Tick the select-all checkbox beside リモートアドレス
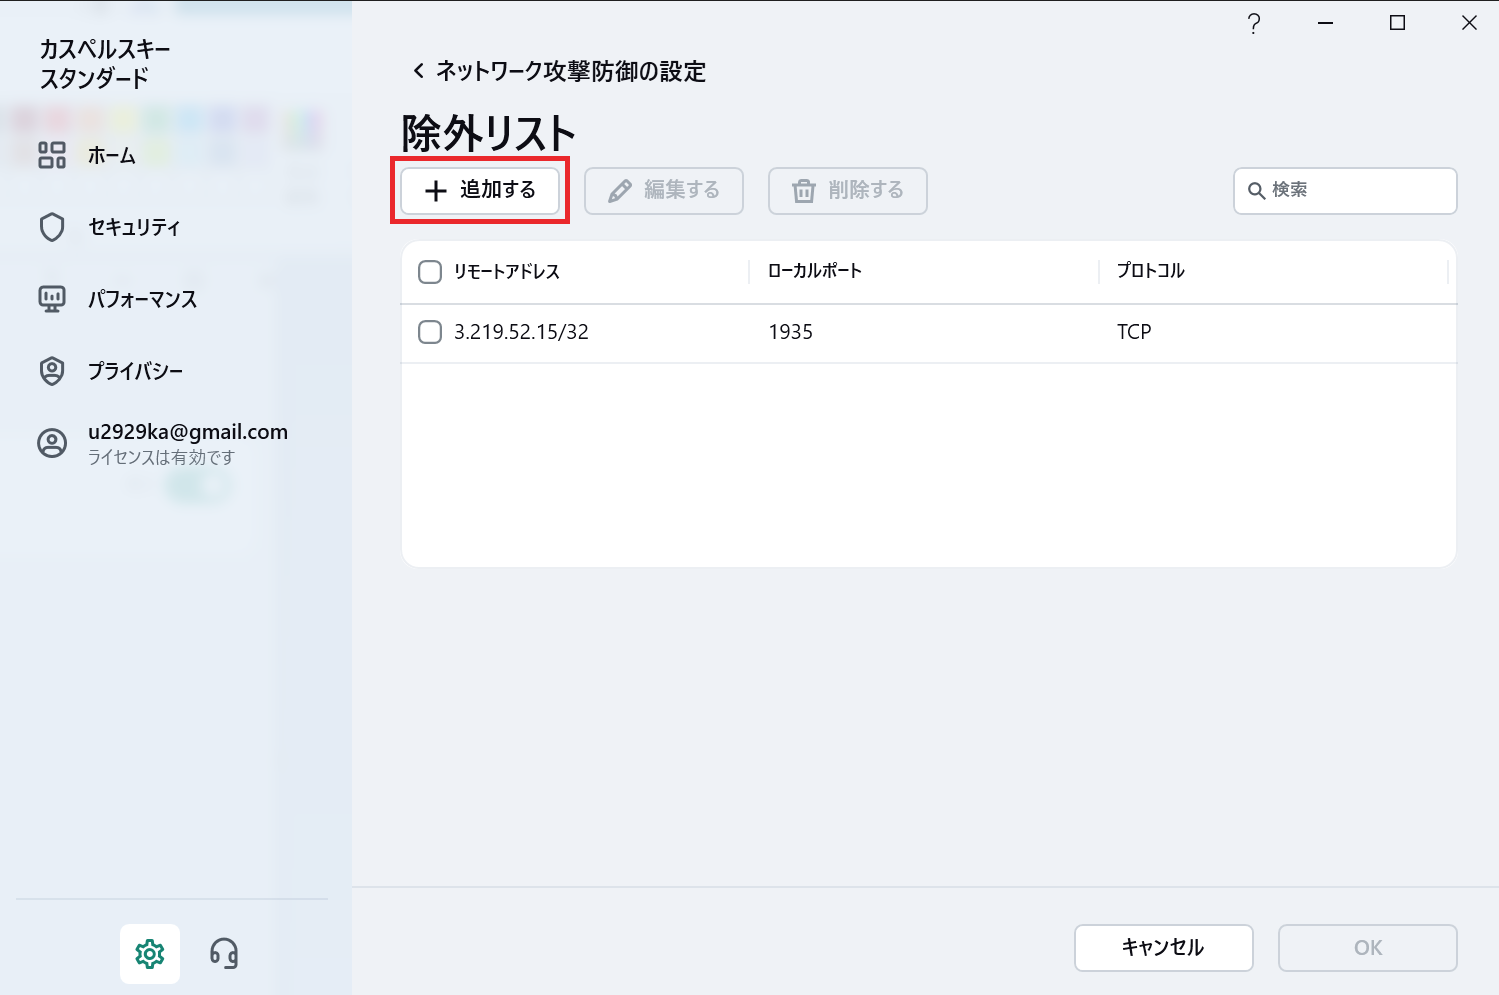This screenshot has width=1499, height=995. pos(430,272)
